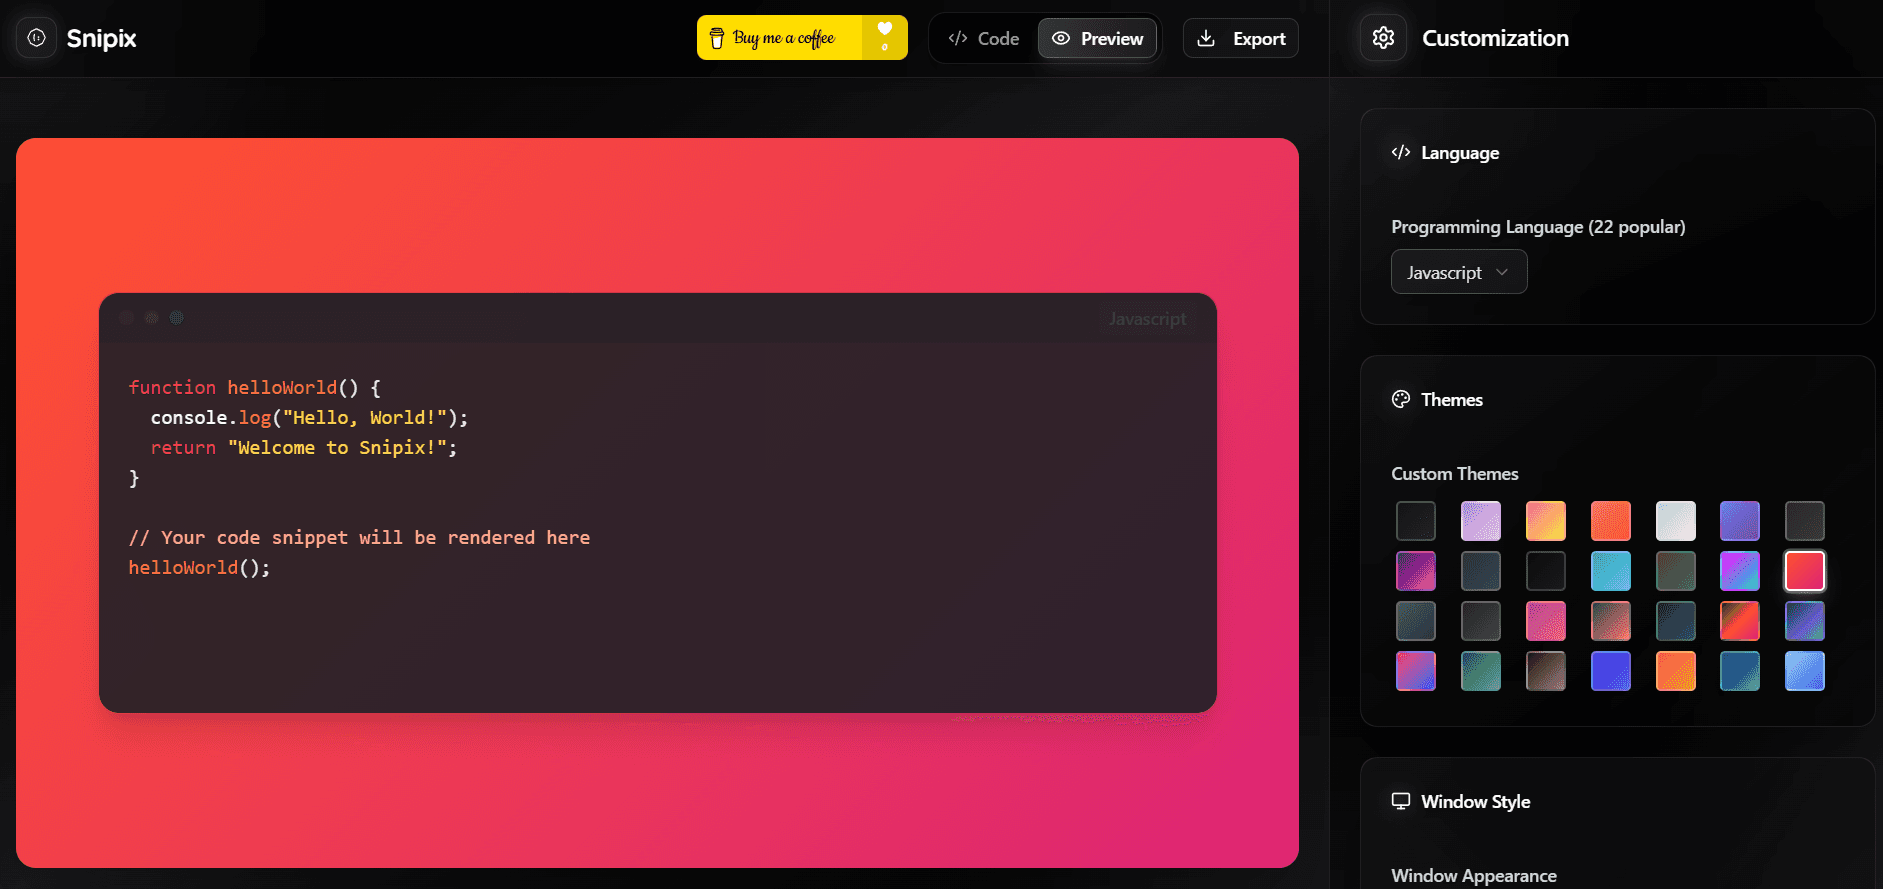Click the Language section code-bracket icon
The height and width of the screenshot is (889, 1883).
click(x=1401, y=152)
